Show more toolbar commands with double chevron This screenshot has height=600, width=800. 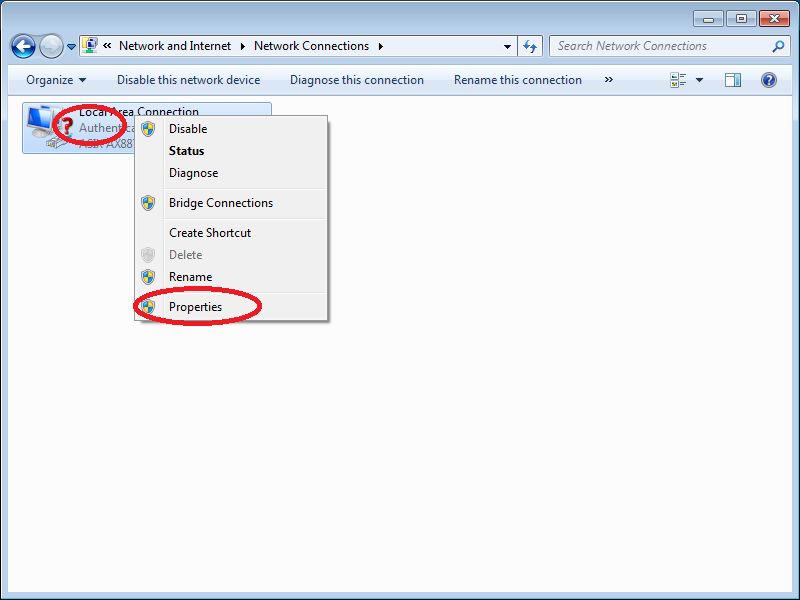(609, 80)
